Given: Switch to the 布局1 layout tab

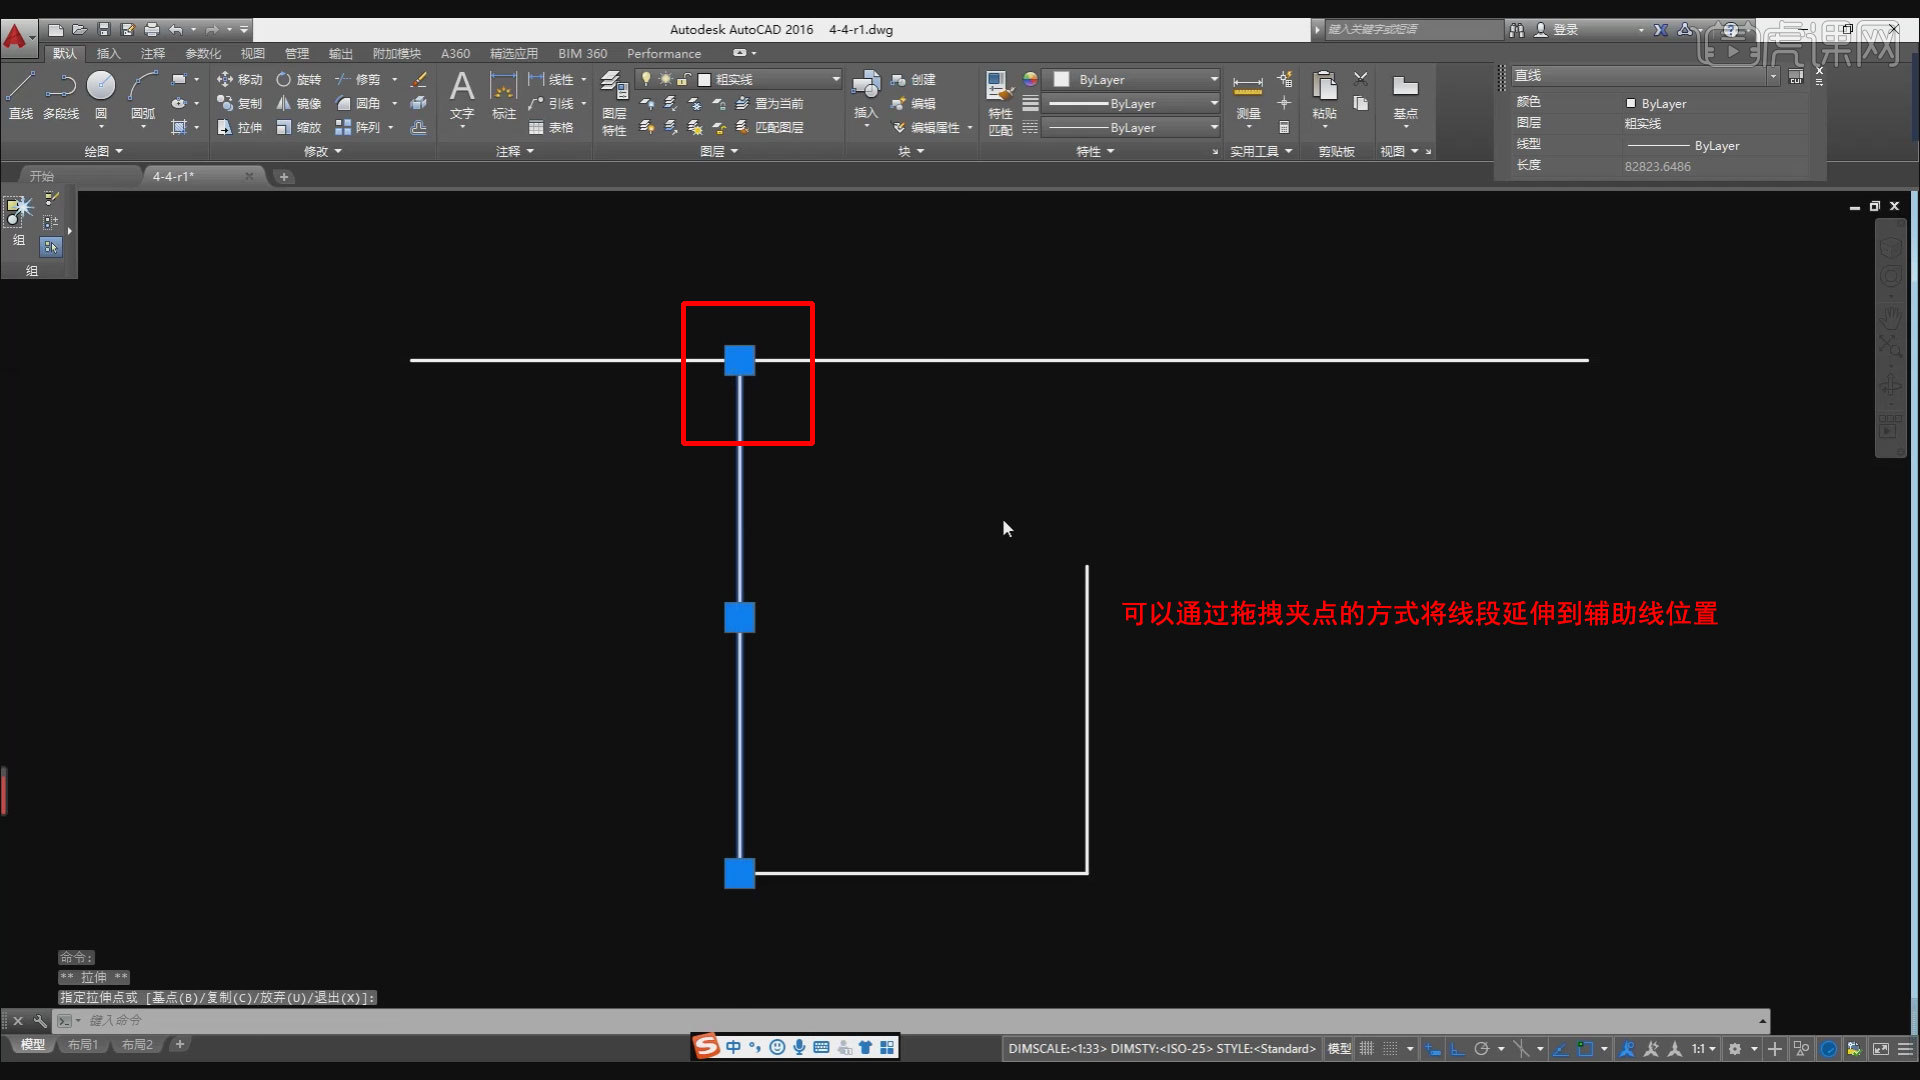Looking at the screenshot, I should [x=83, y=1045].
